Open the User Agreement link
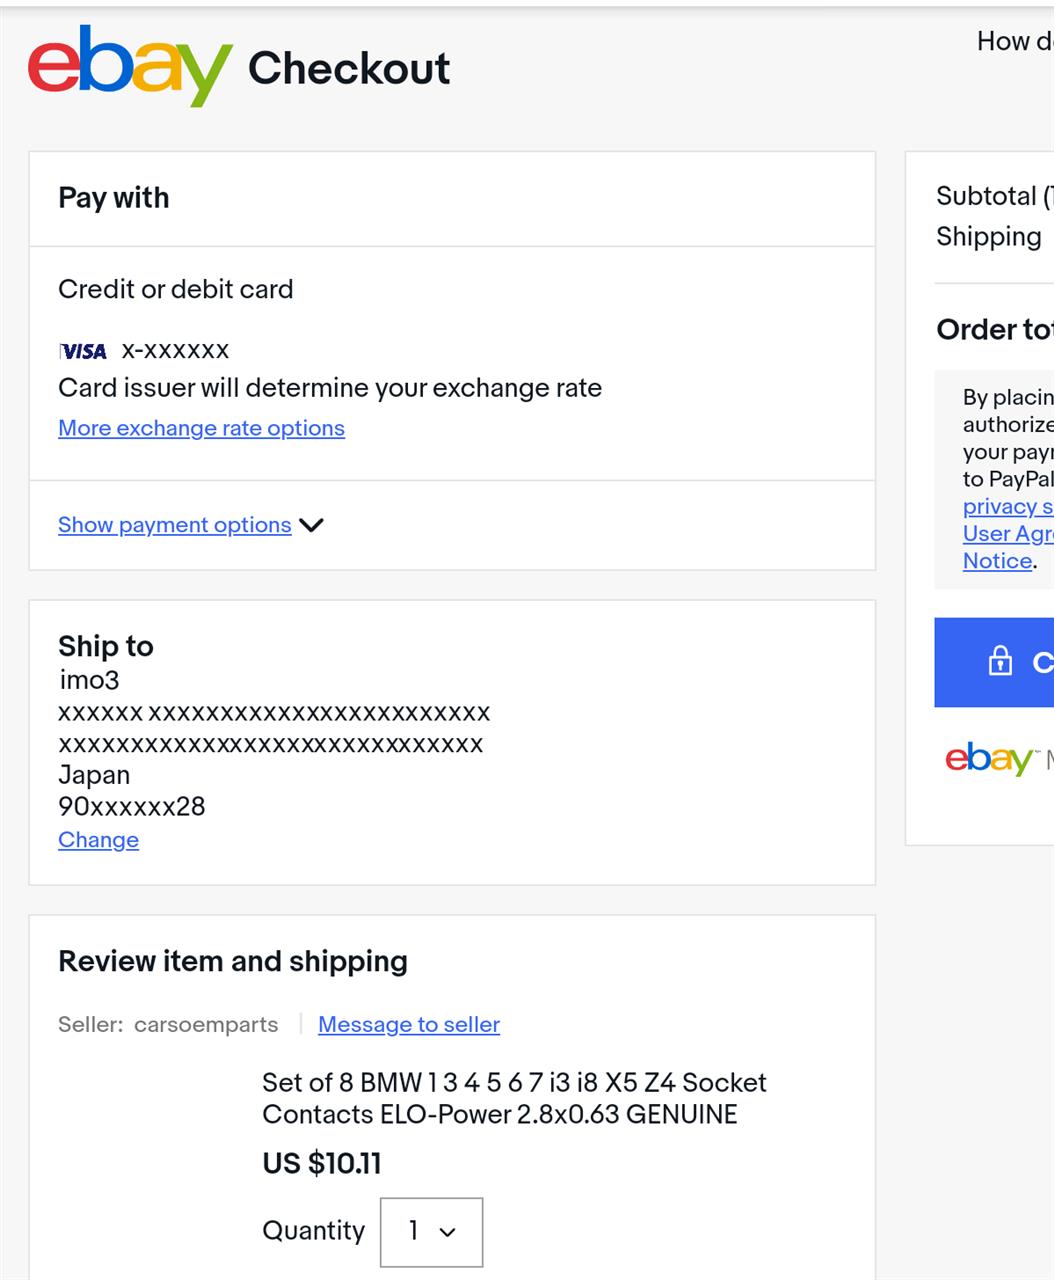1054x1280 pixels. pyautogui.click(x=1008, y=533)
